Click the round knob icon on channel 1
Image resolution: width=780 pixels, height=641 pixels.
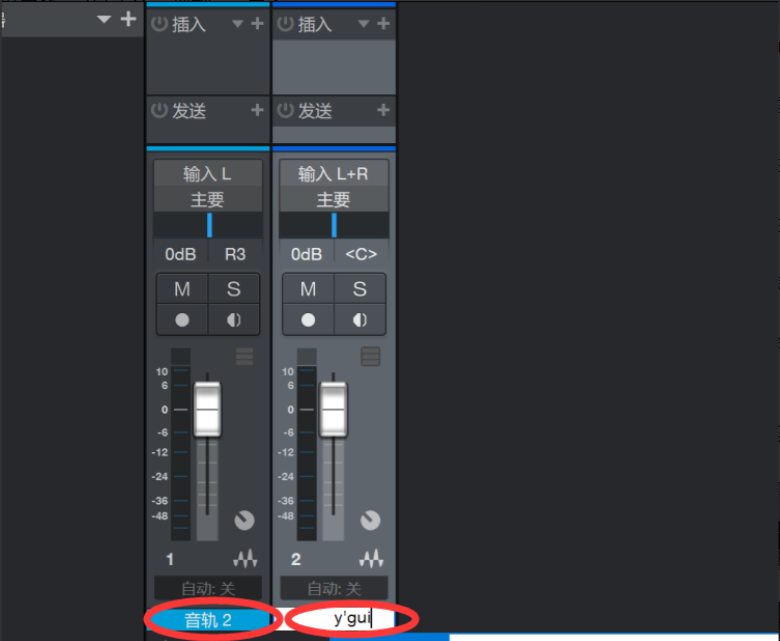(x=244, y=520)
